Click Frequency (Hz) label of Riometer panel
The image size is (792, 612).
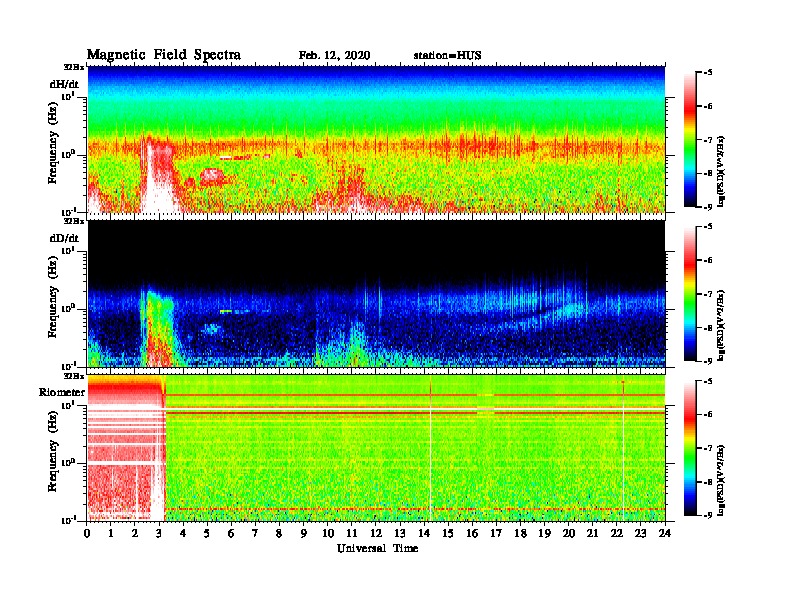tap(53, 451)
